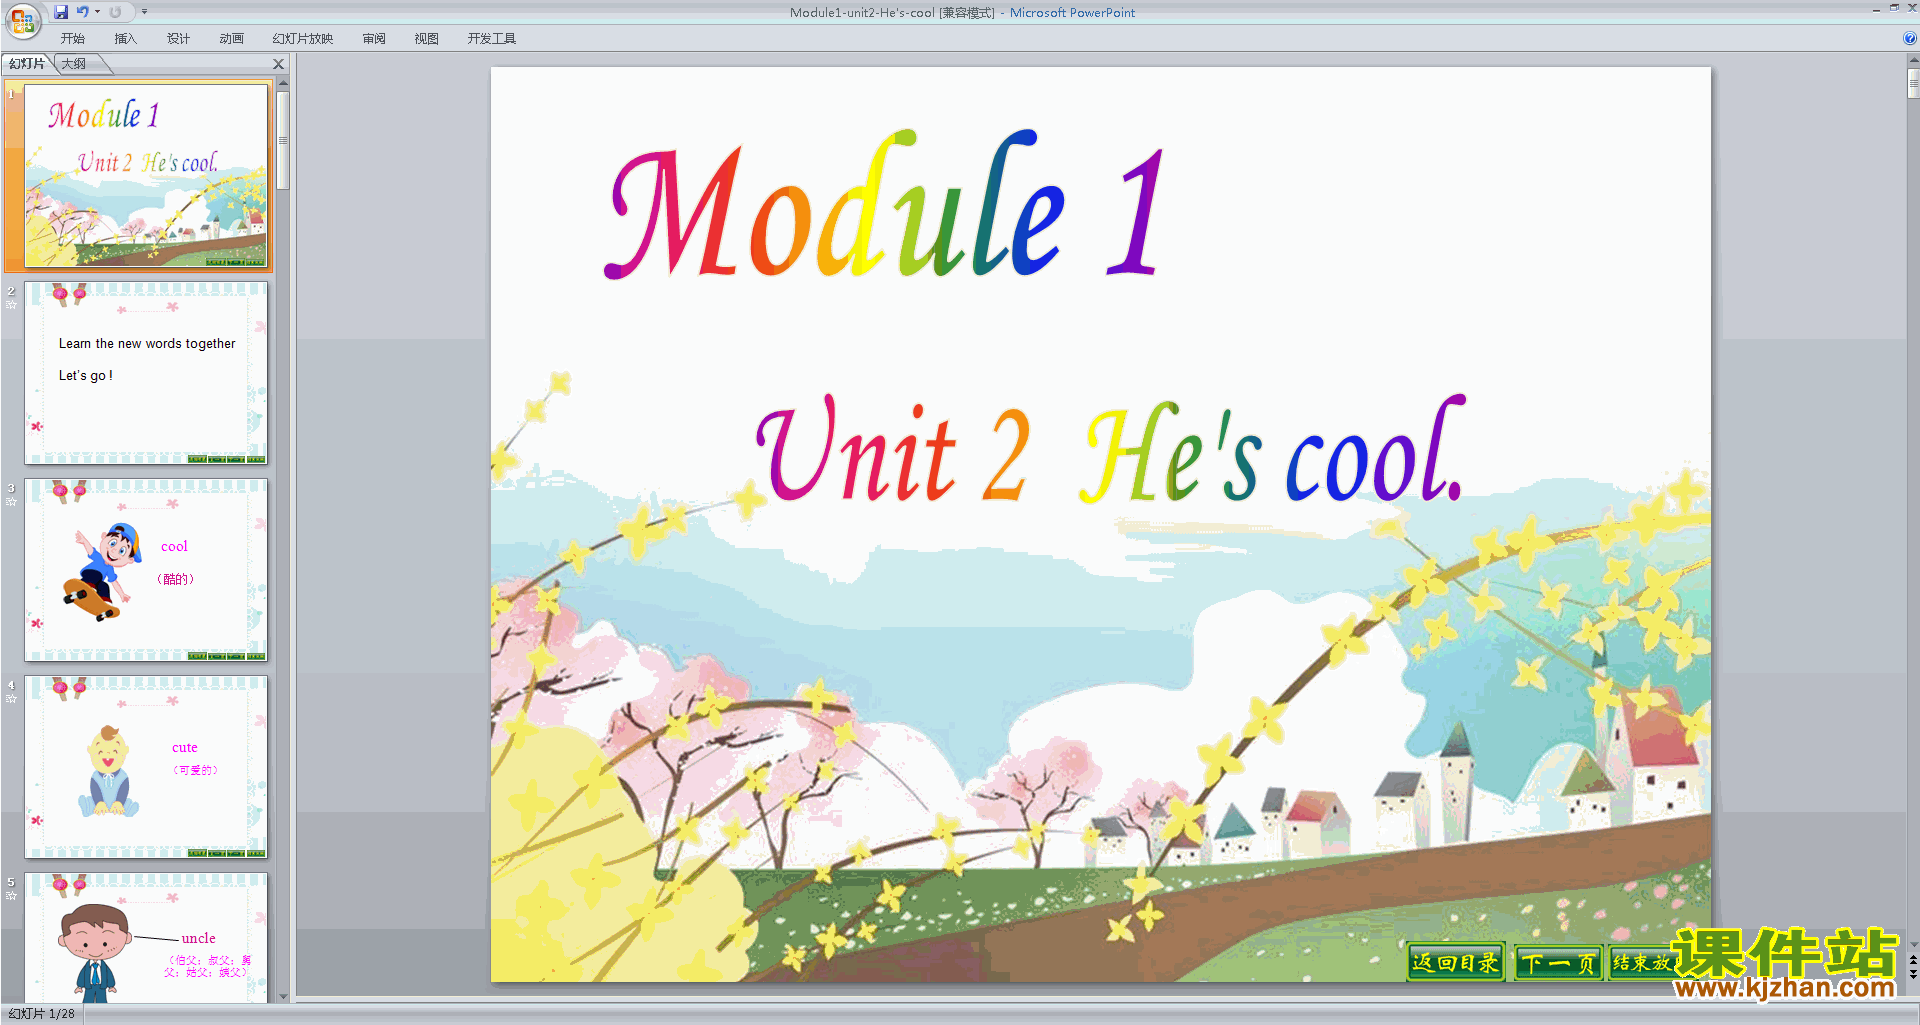Click thumbnail pane scrollbar down arrow
1920x1025 pixels.
[x=283, y=996]
